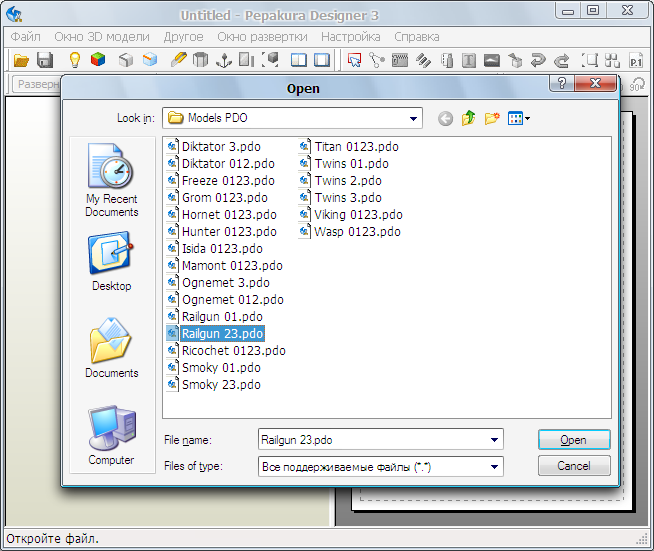Select file Ricochet 0123.pdo
Image resolution: width=654 pixels, height=551 pixels.
pyautogui.click(x=226, y=351)
